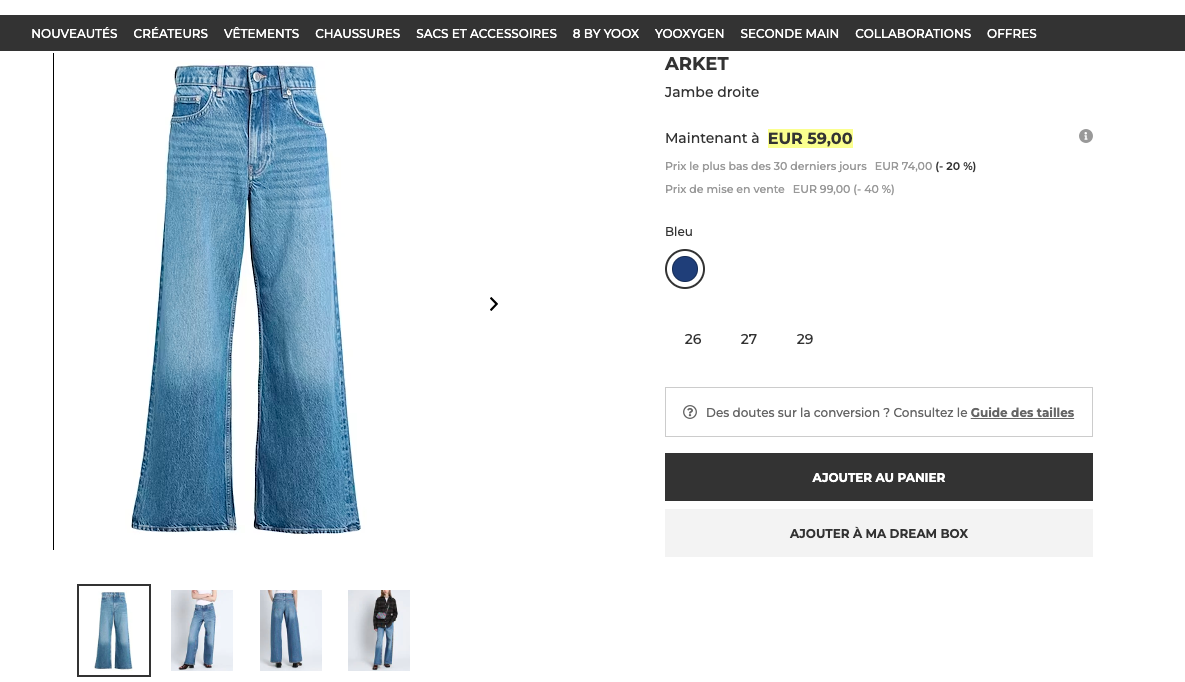This screenshot has width=1185, height=682.
Task: Open the Nouveautés menu
Action: click(x=74, y=33)
